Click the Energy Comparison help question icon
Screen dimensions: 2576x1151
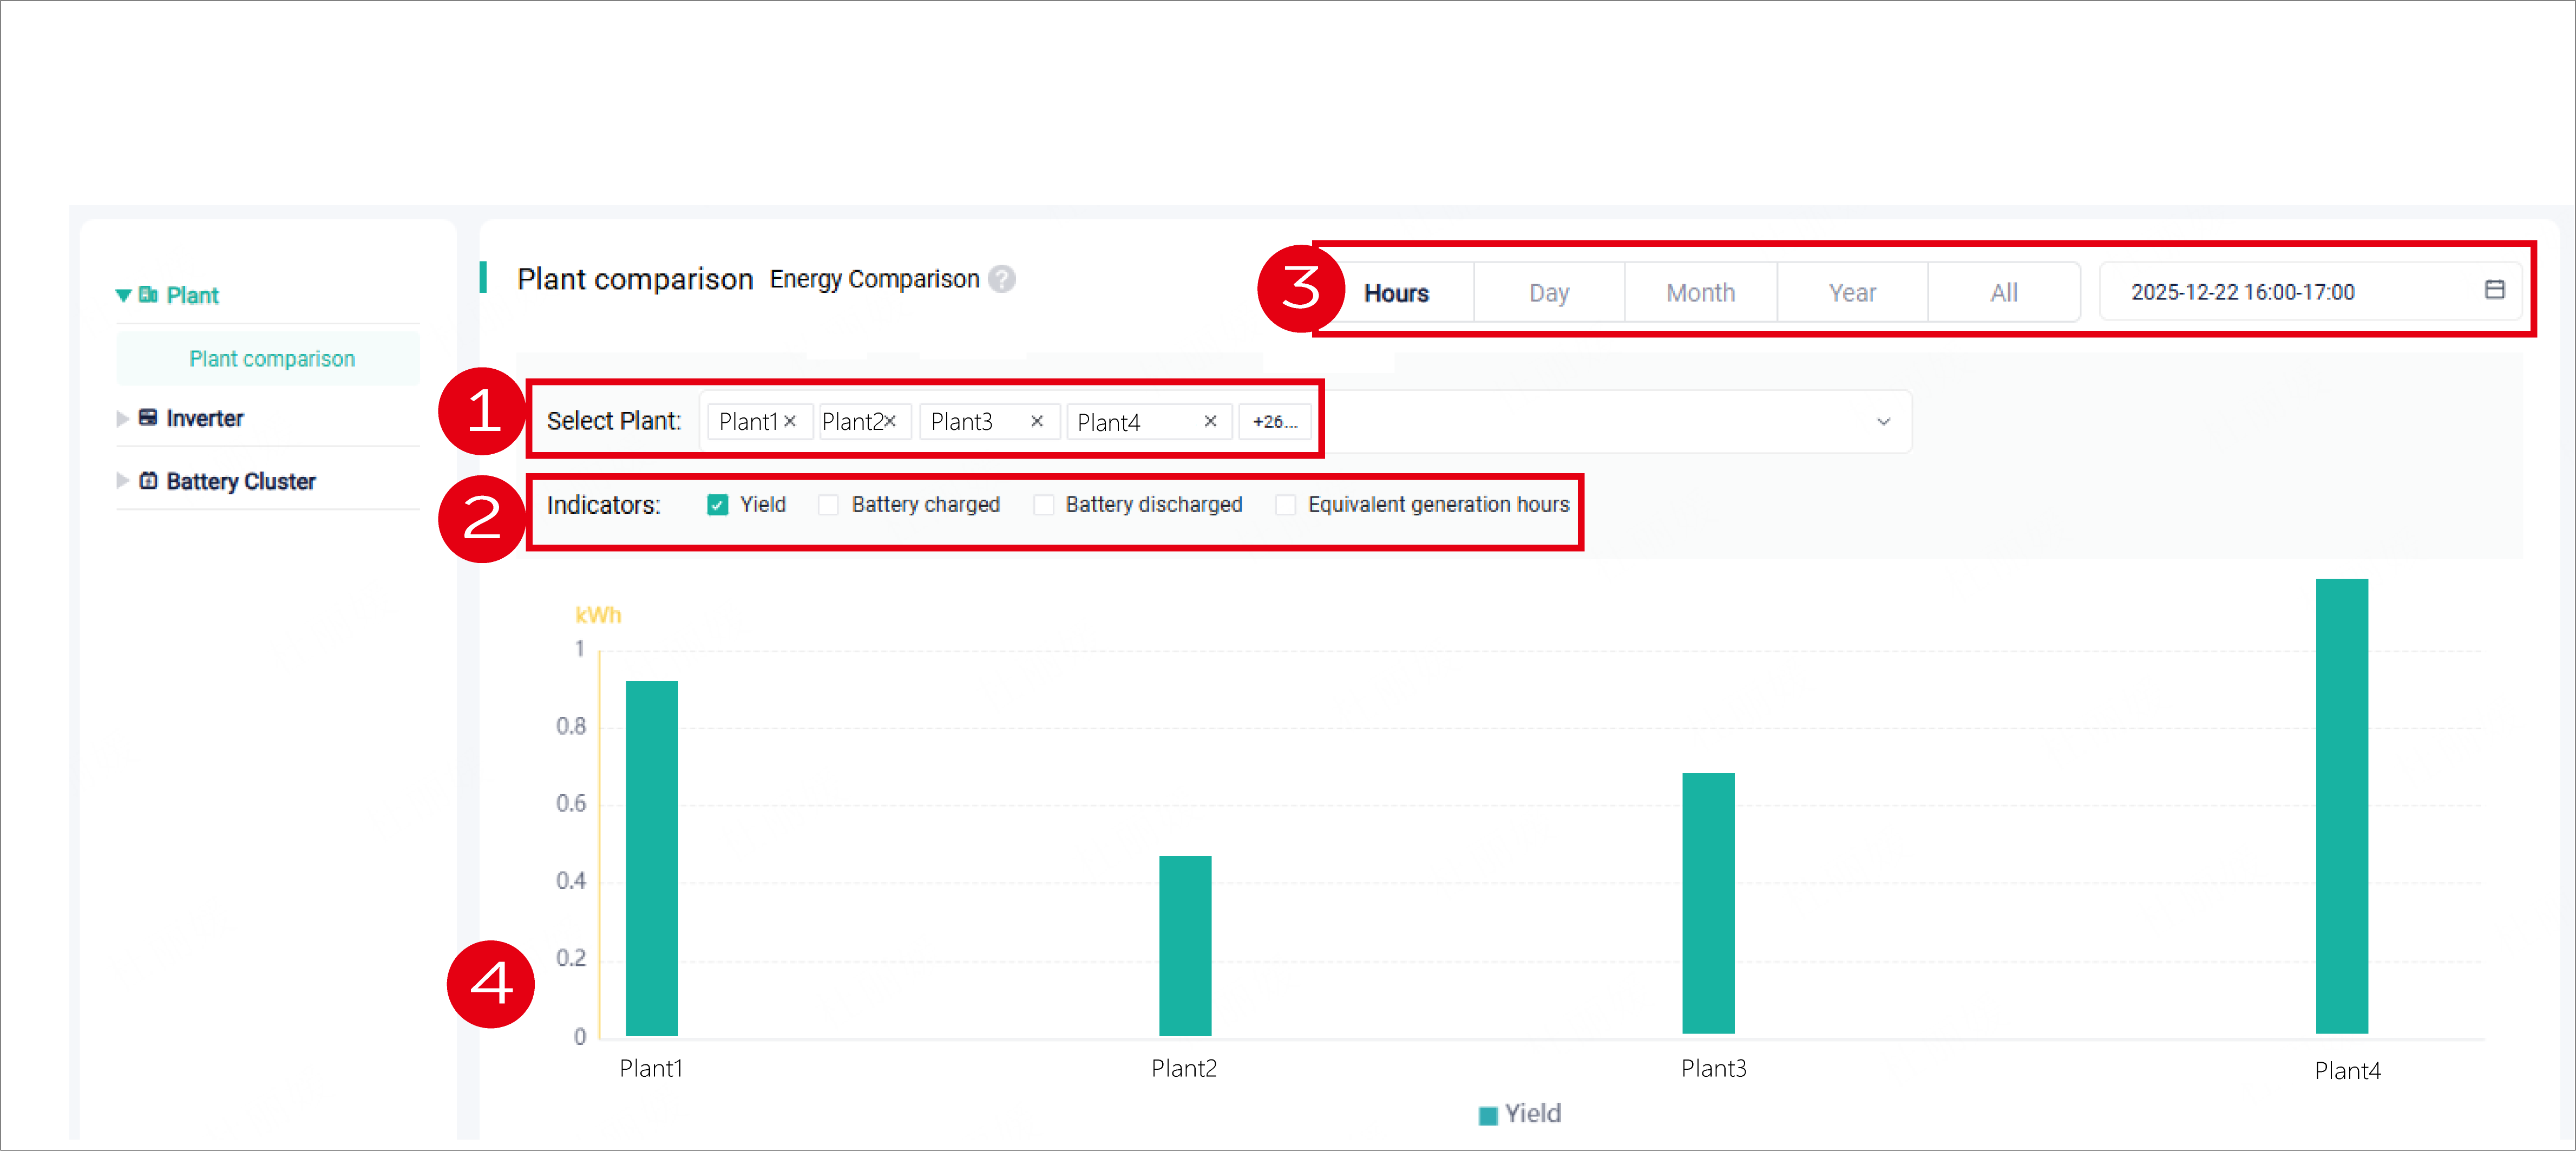[1001, 279]
